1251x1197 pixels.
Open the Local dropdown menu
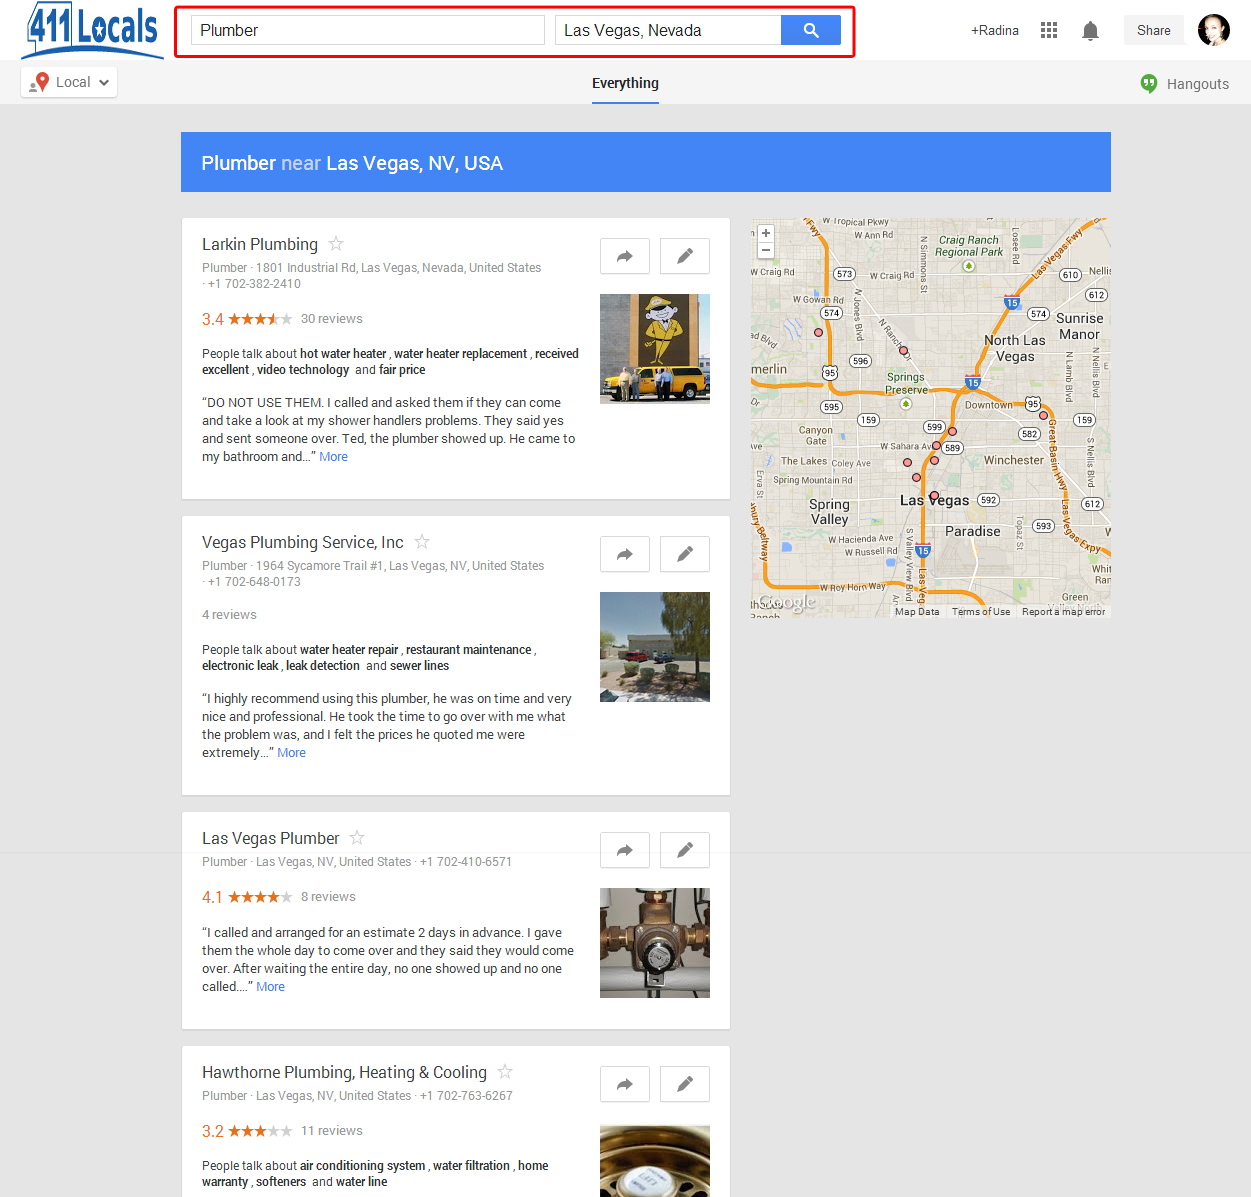pos(69,82)
